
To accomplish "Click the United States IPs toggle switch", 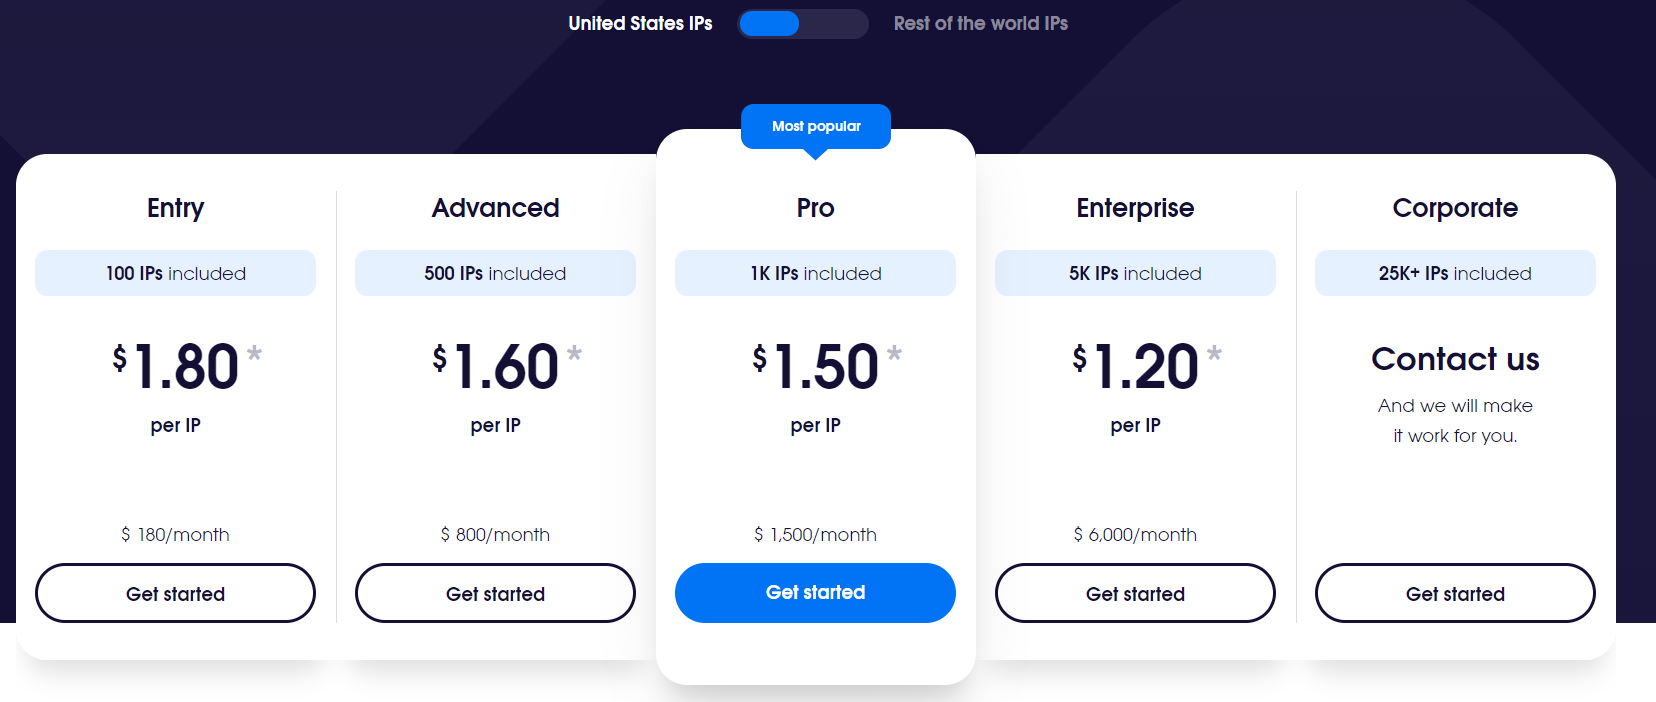I will 803,23.
